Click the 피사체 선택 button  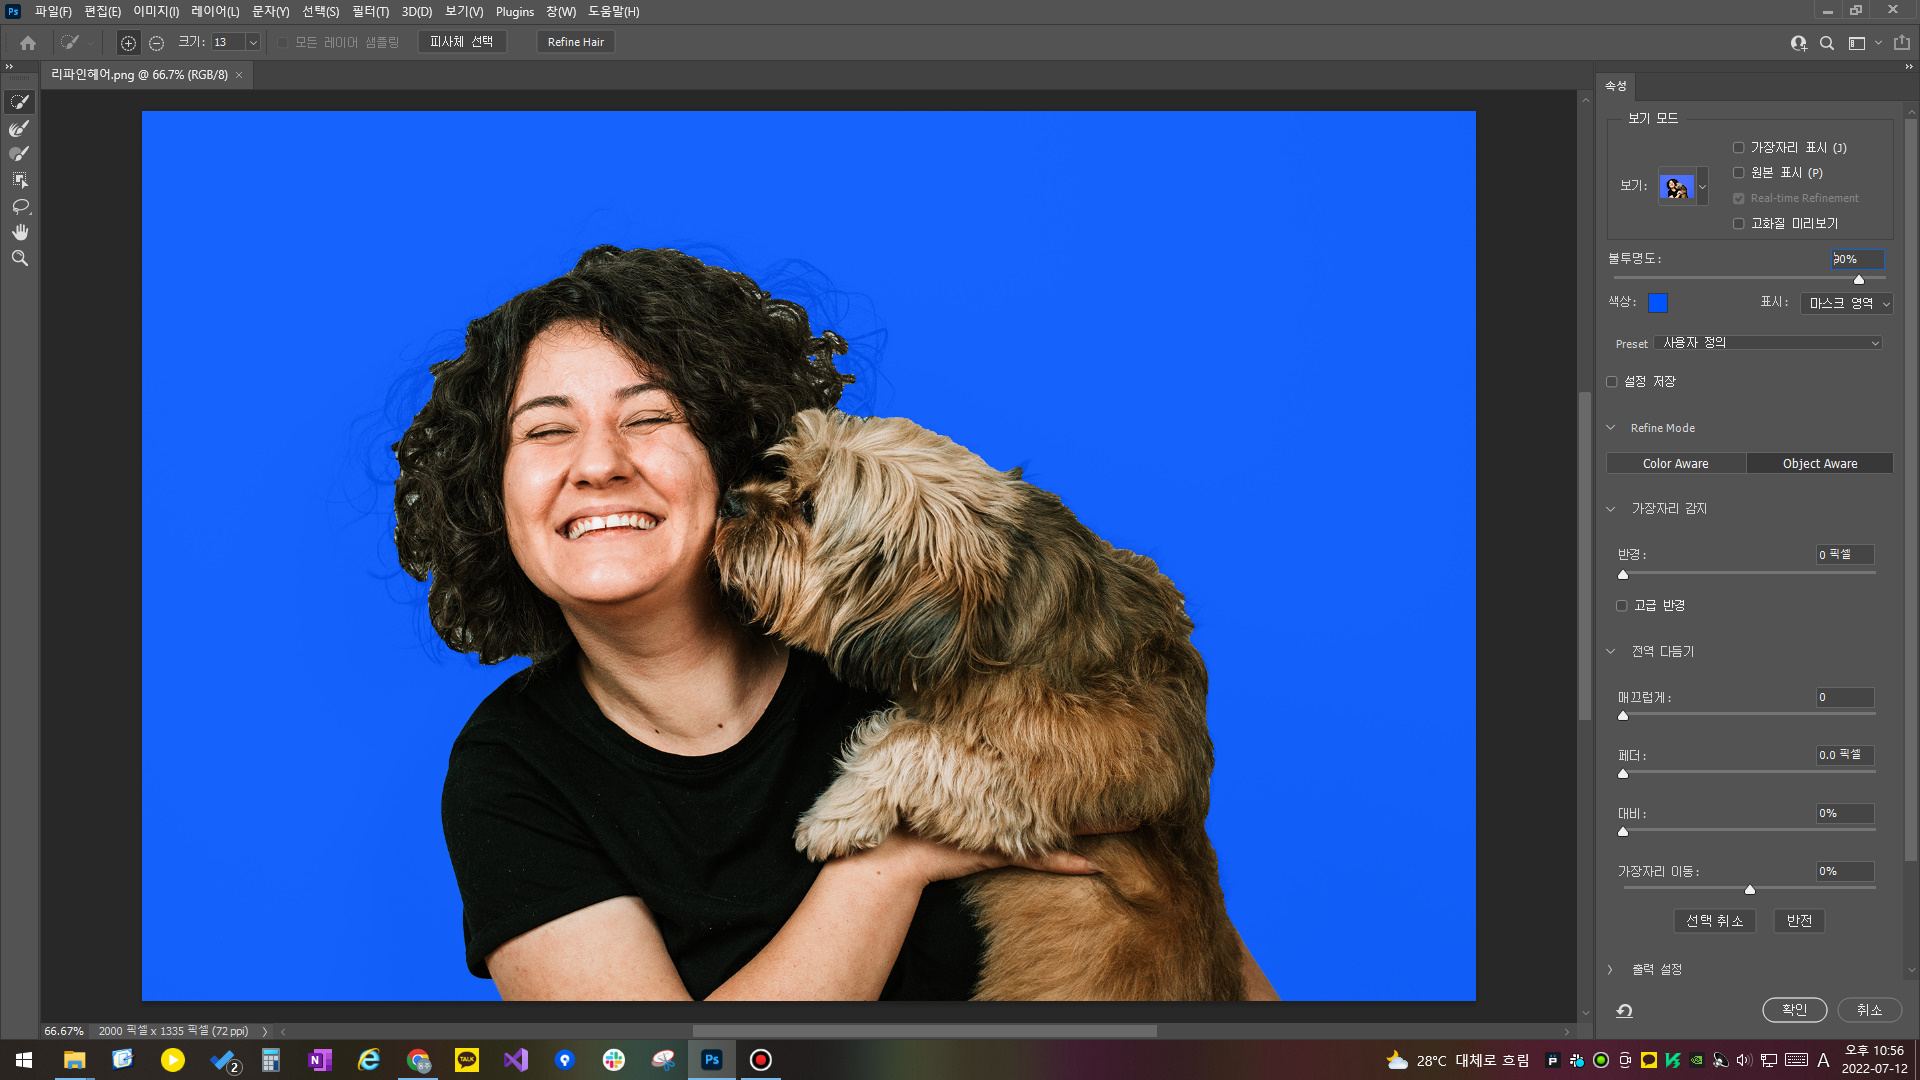tap(462, 42)
